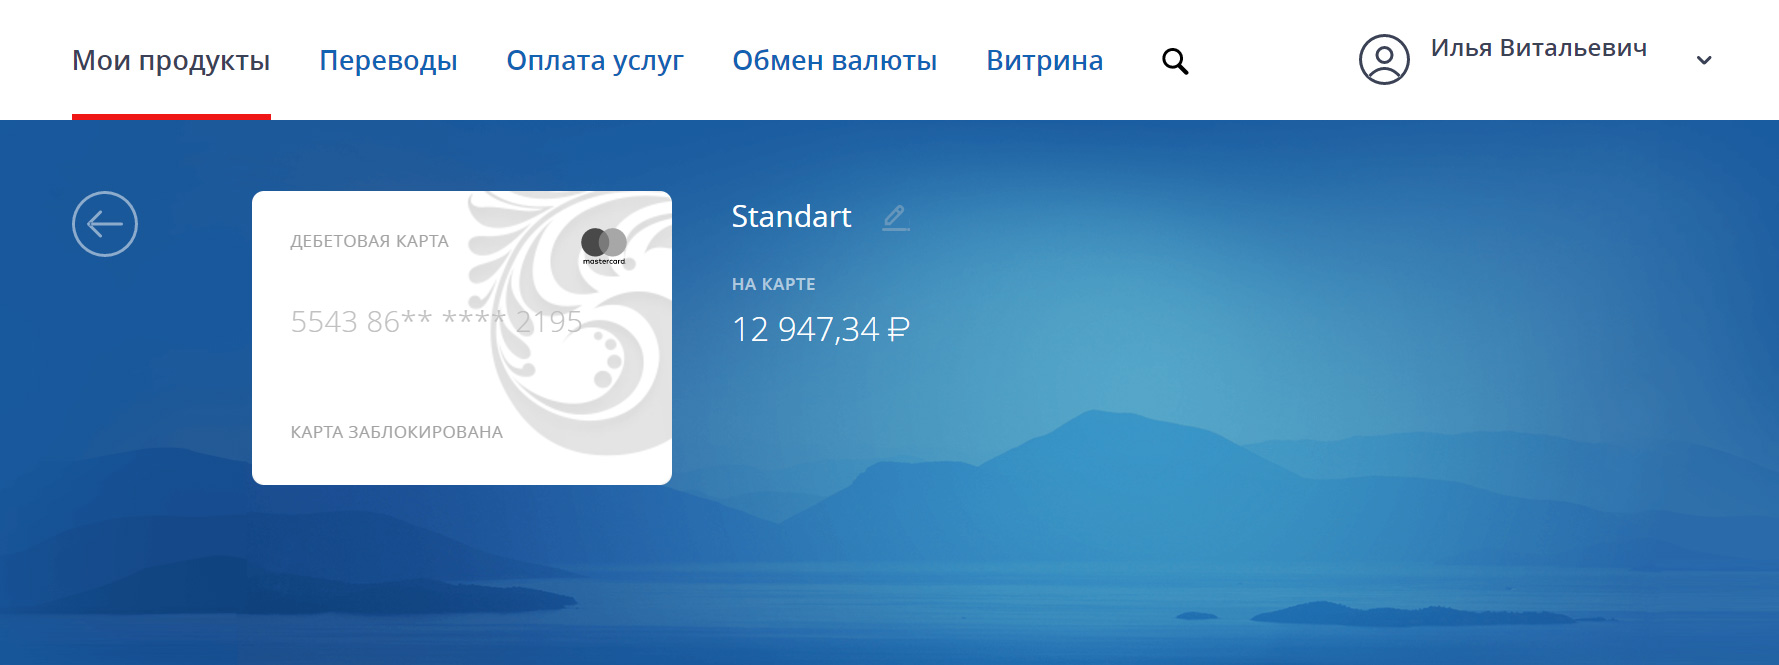Viewport: 1779px width, 665px height.
Task: Click the 12 947,34 ₽ balance amount
Action: pyautogui.click(x=821, y=329)
